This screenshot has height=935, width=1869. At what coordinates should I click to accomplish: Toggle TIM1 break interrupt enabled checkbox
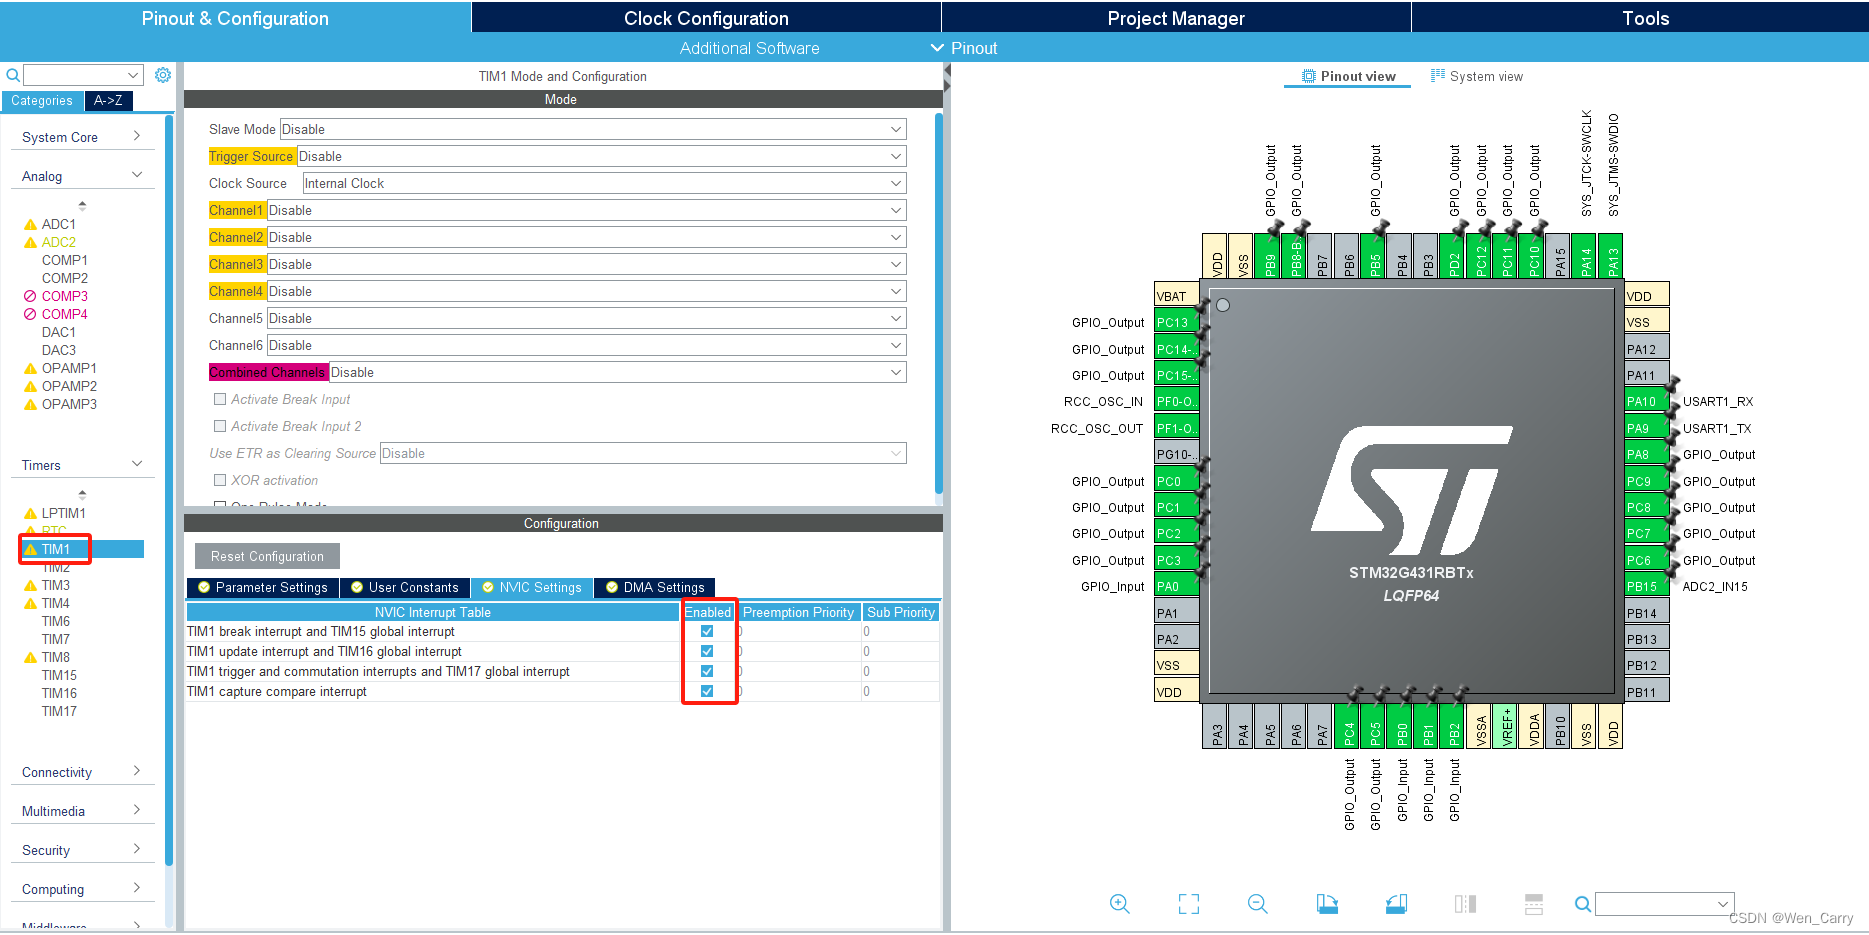pyautogui.click(x=707, y=631)
